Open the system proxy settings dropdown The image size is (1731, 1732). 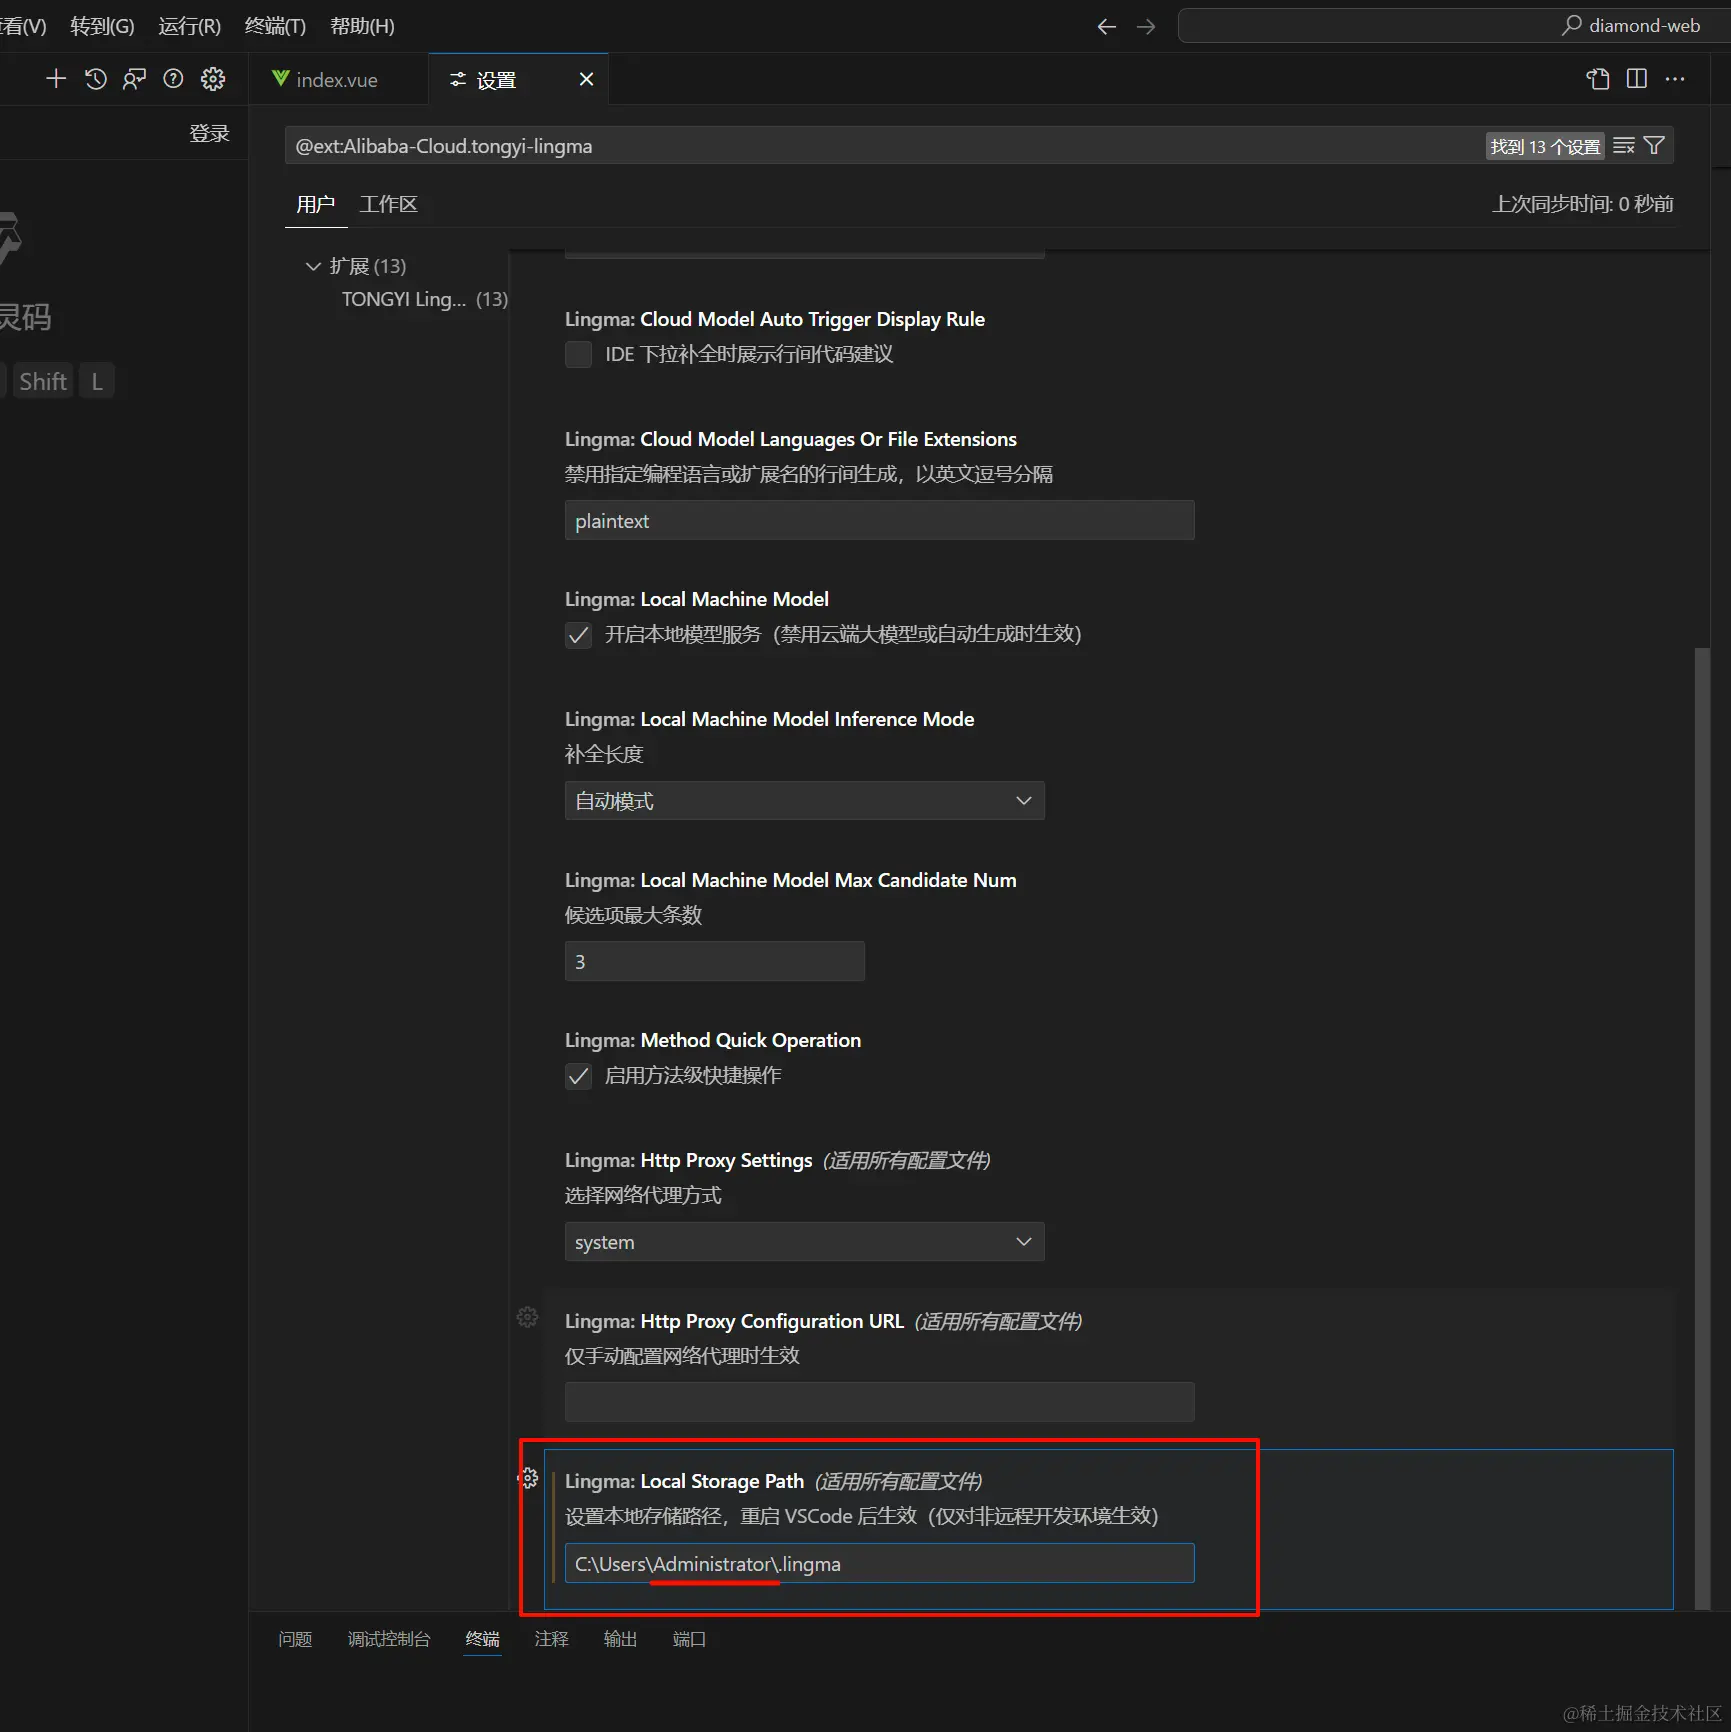(805, 1242)
